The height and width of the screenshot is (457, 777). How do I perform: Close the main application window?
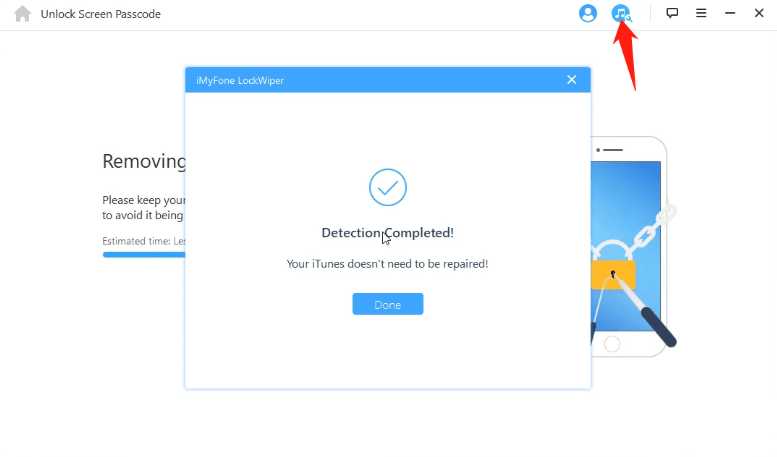click(759, 13)
